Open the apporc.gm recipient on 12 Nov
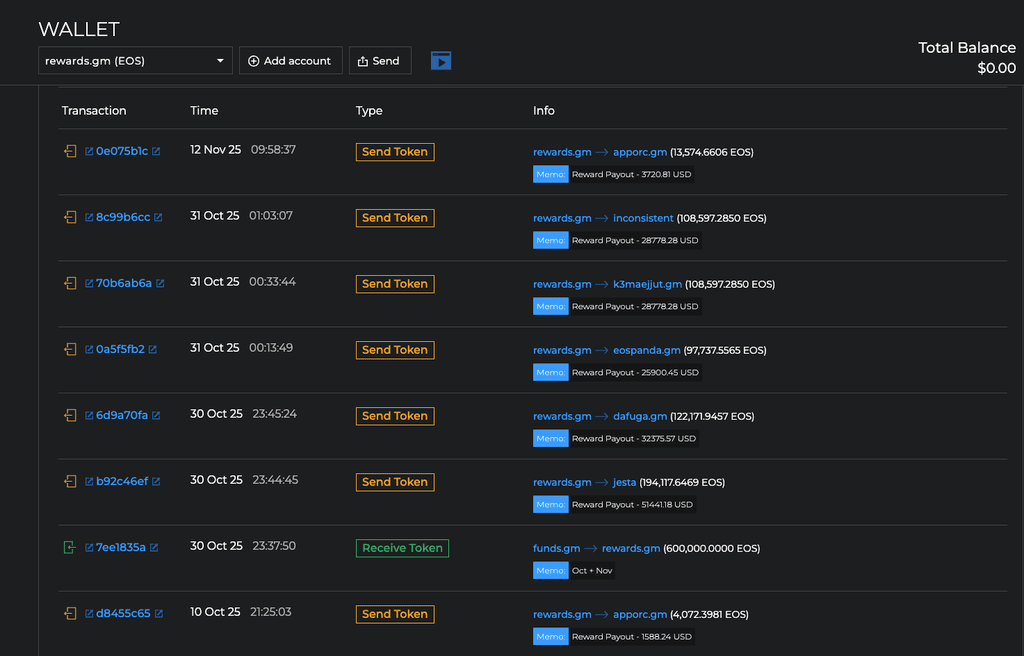Viewport: 1024px width, 656px height. pyautogui.click(x=640, y=152)
